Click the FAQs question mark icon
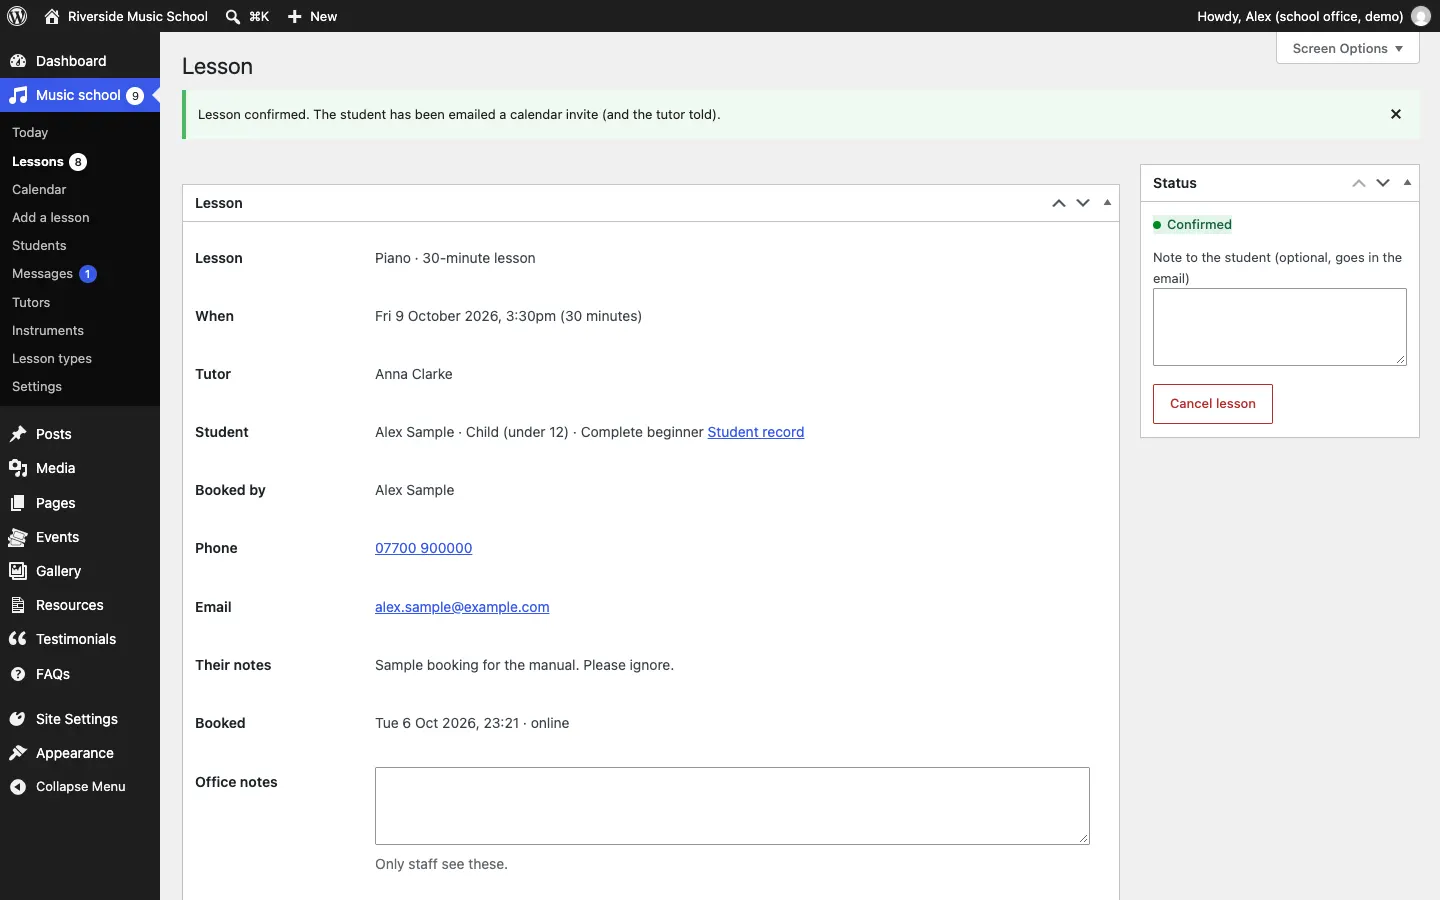 point(18,674)
